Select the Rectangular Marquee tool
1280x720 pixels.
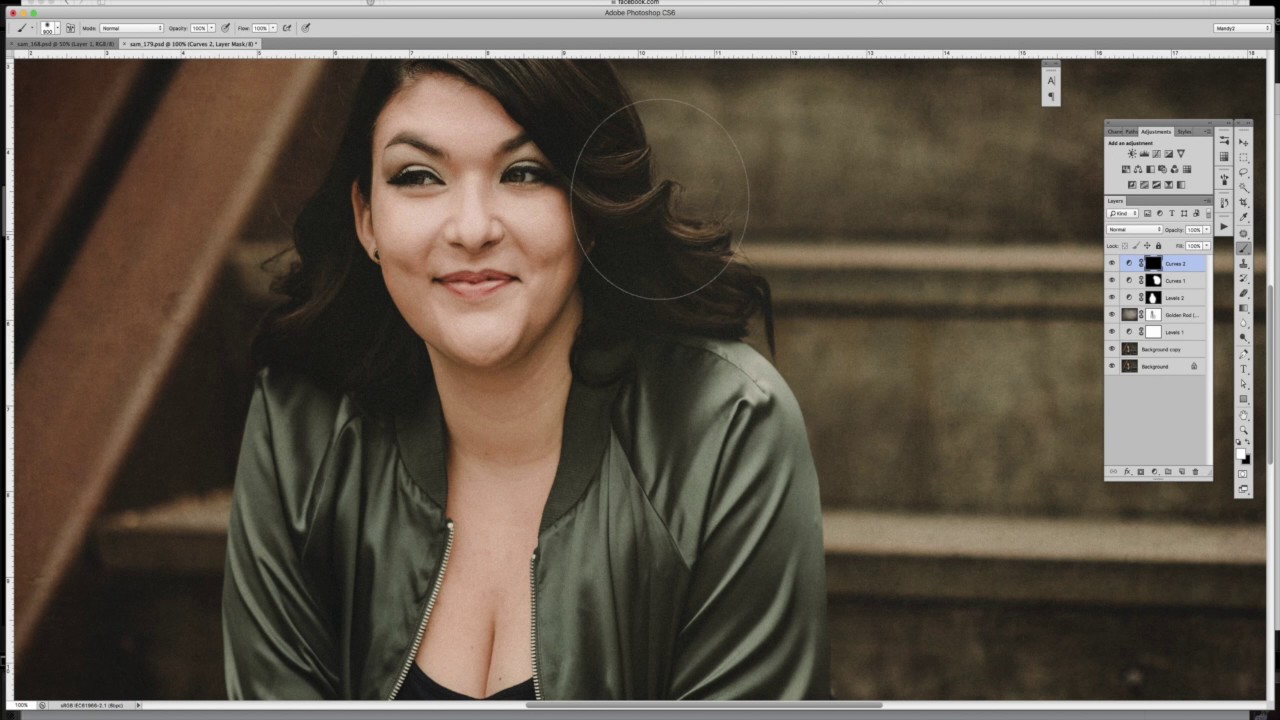coord(1244,157)
